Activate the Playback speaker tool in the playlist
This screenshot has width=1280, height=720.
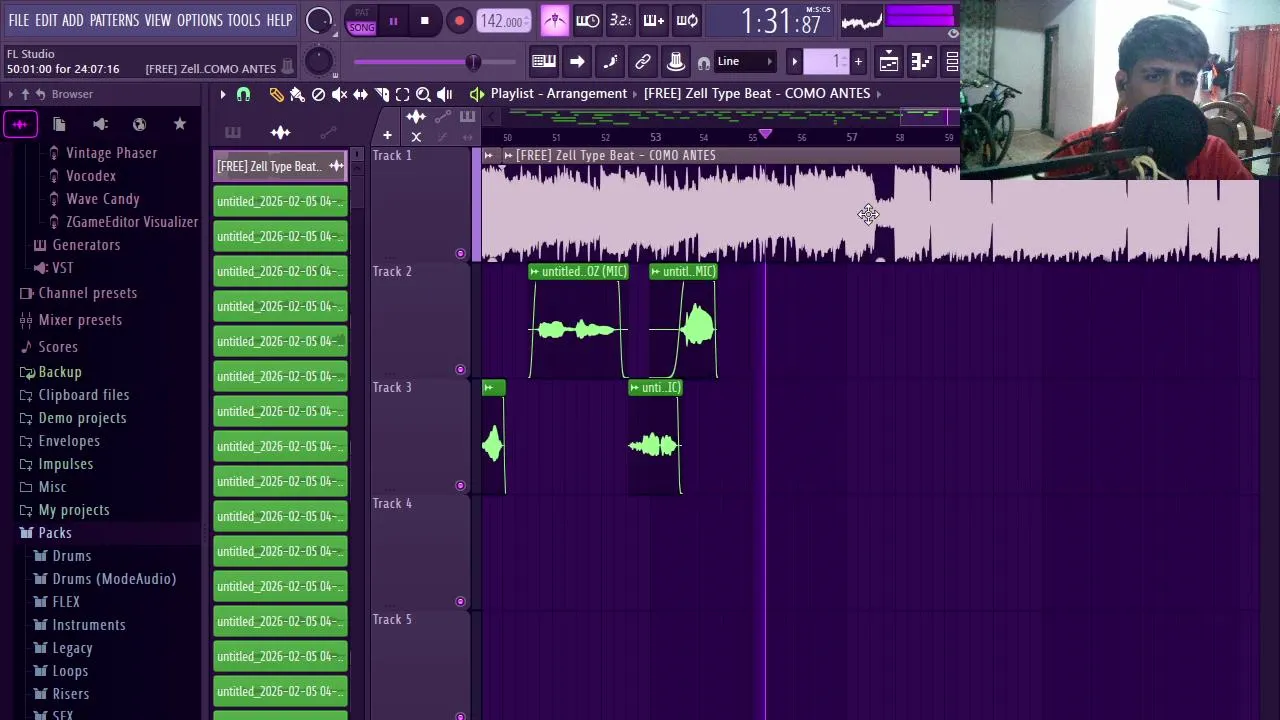pos(444,94)
